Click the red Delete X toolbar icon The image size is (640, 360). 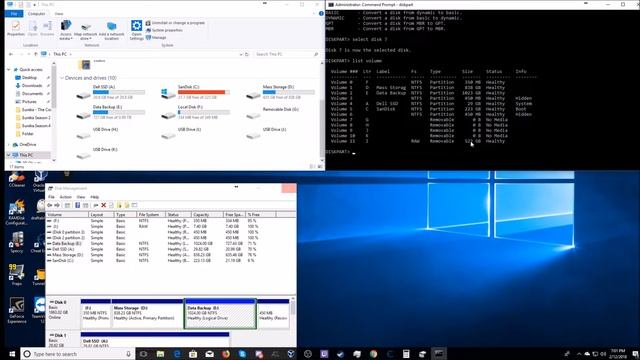pyautogui.click(x=103, y=205)
